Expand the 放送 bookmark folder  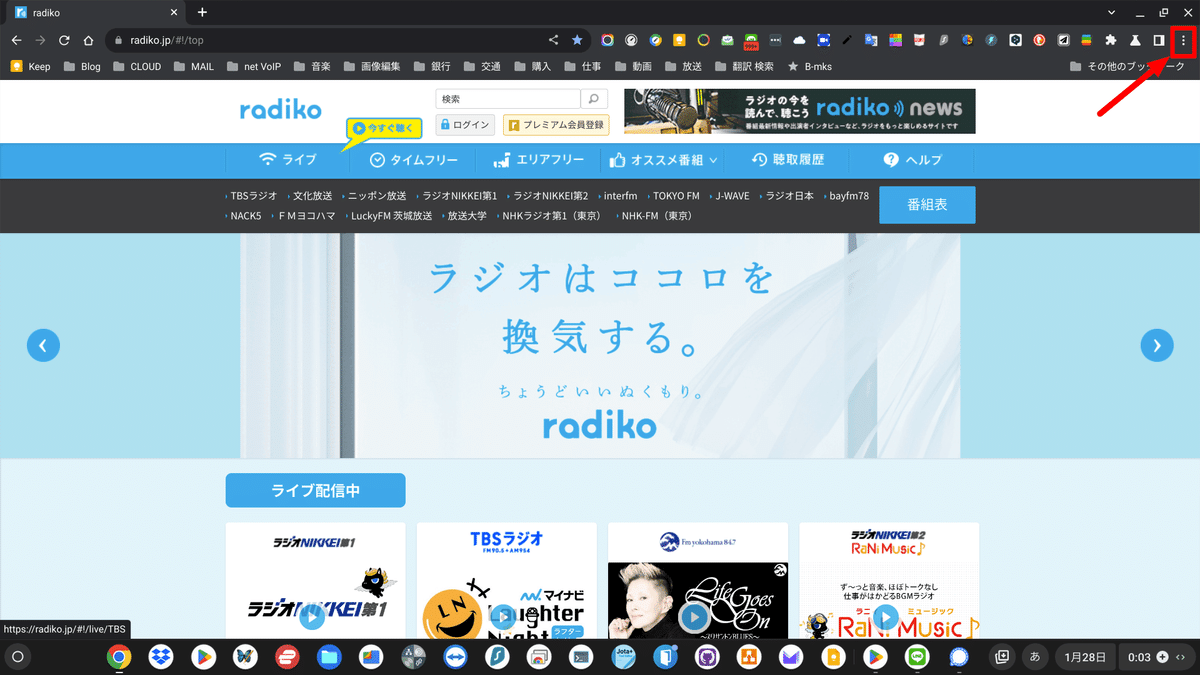pyautogui.click(x=683, y=67)
